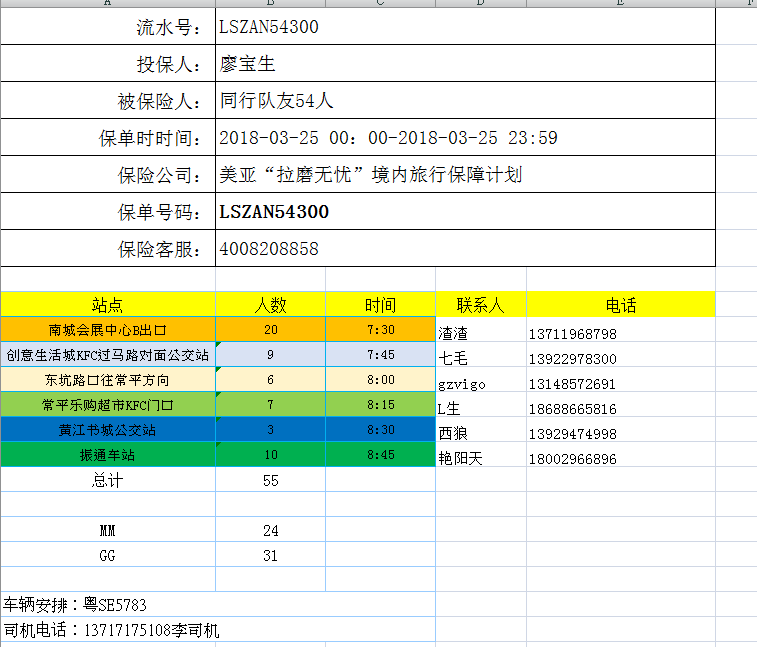This screenshot has height=647, width=757.
Task: Select the cell containing 流水号 label
Action: tap(108, 27)
